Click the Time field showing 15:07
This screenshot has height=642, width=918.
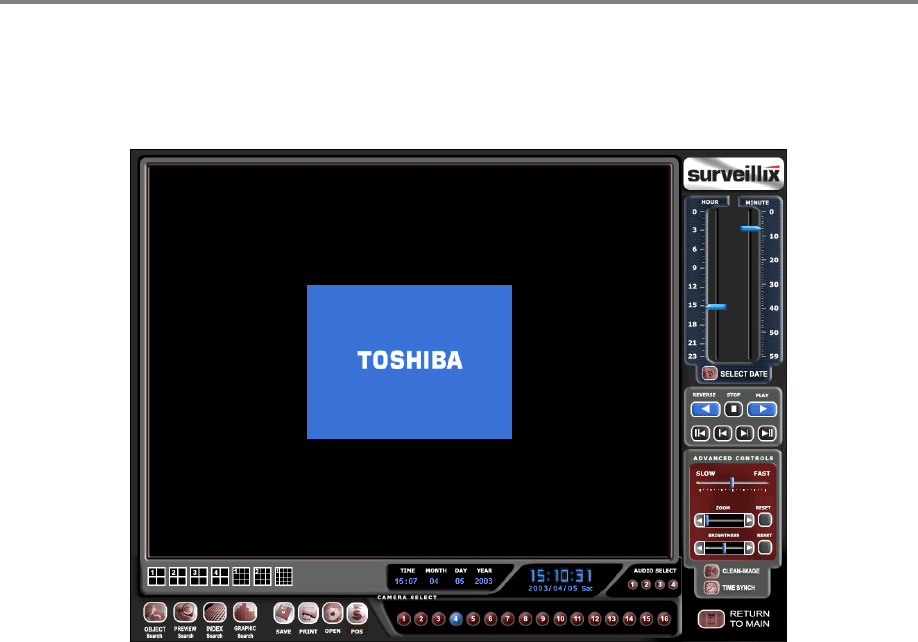coord(406,581)
